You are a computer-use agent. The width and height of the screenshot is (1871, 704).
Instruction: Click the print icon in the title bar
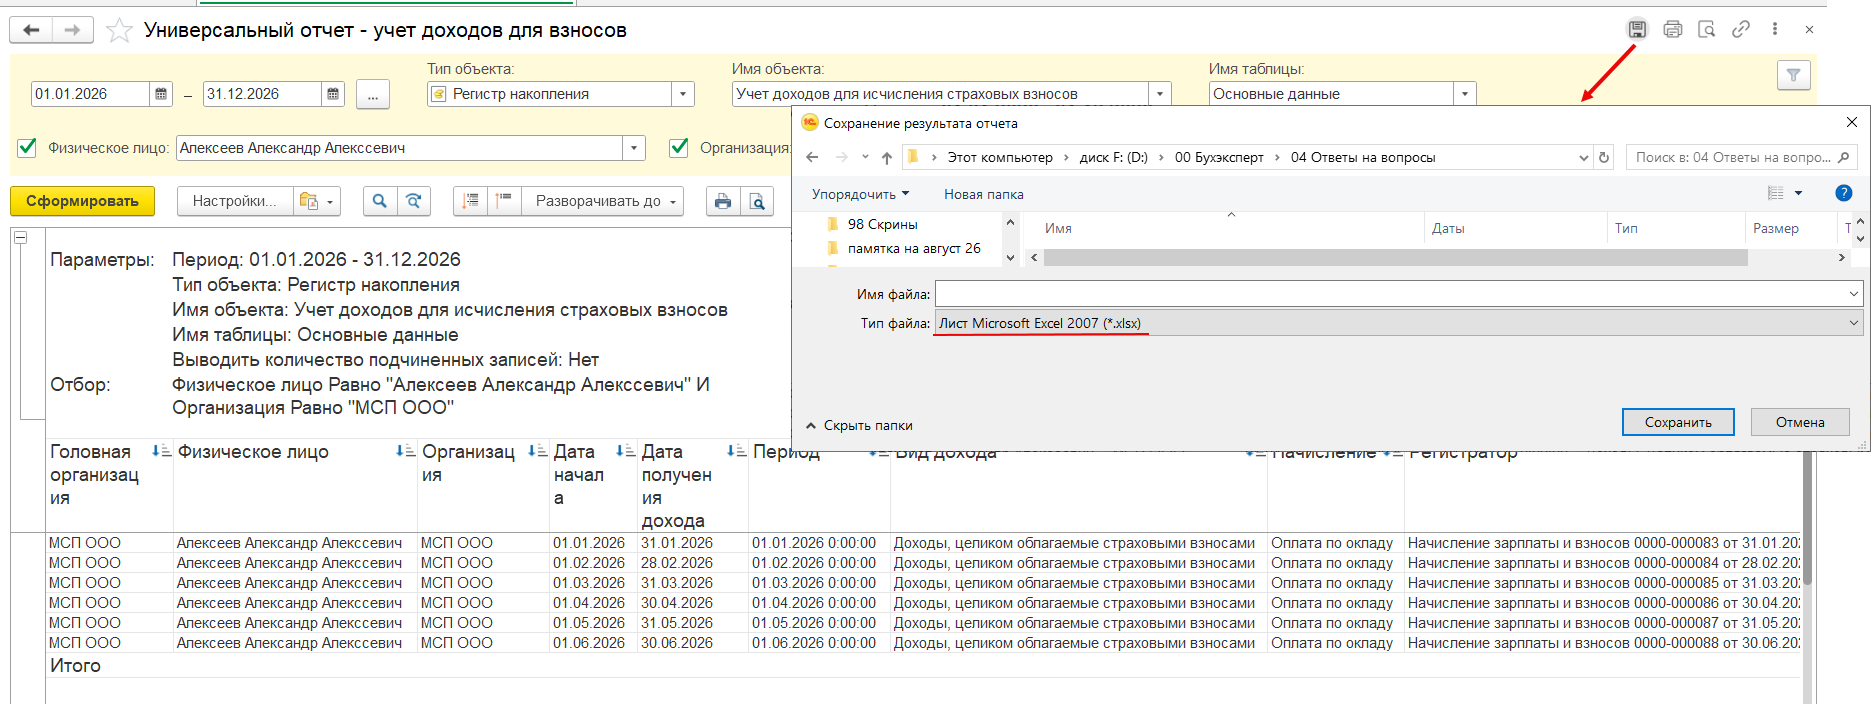point(1672,29)
